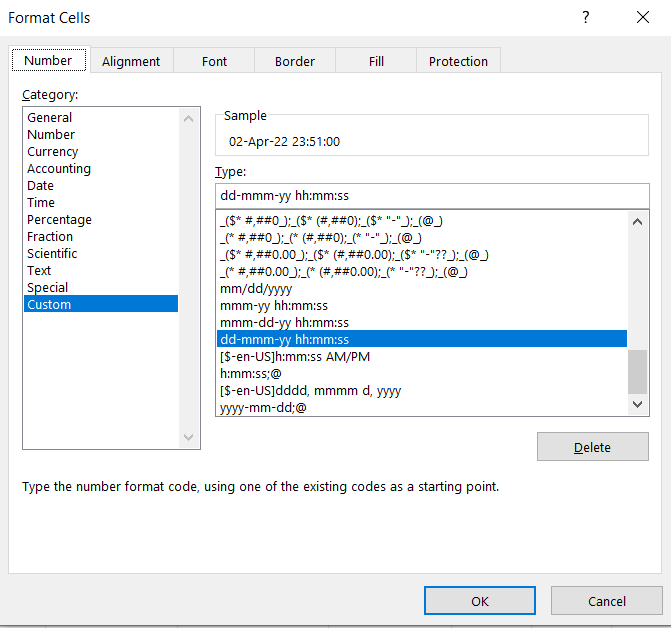Viewport: 671px width, 628px height.
Task: Select Currency in the Category list
Action: click(x=53, y=152)
